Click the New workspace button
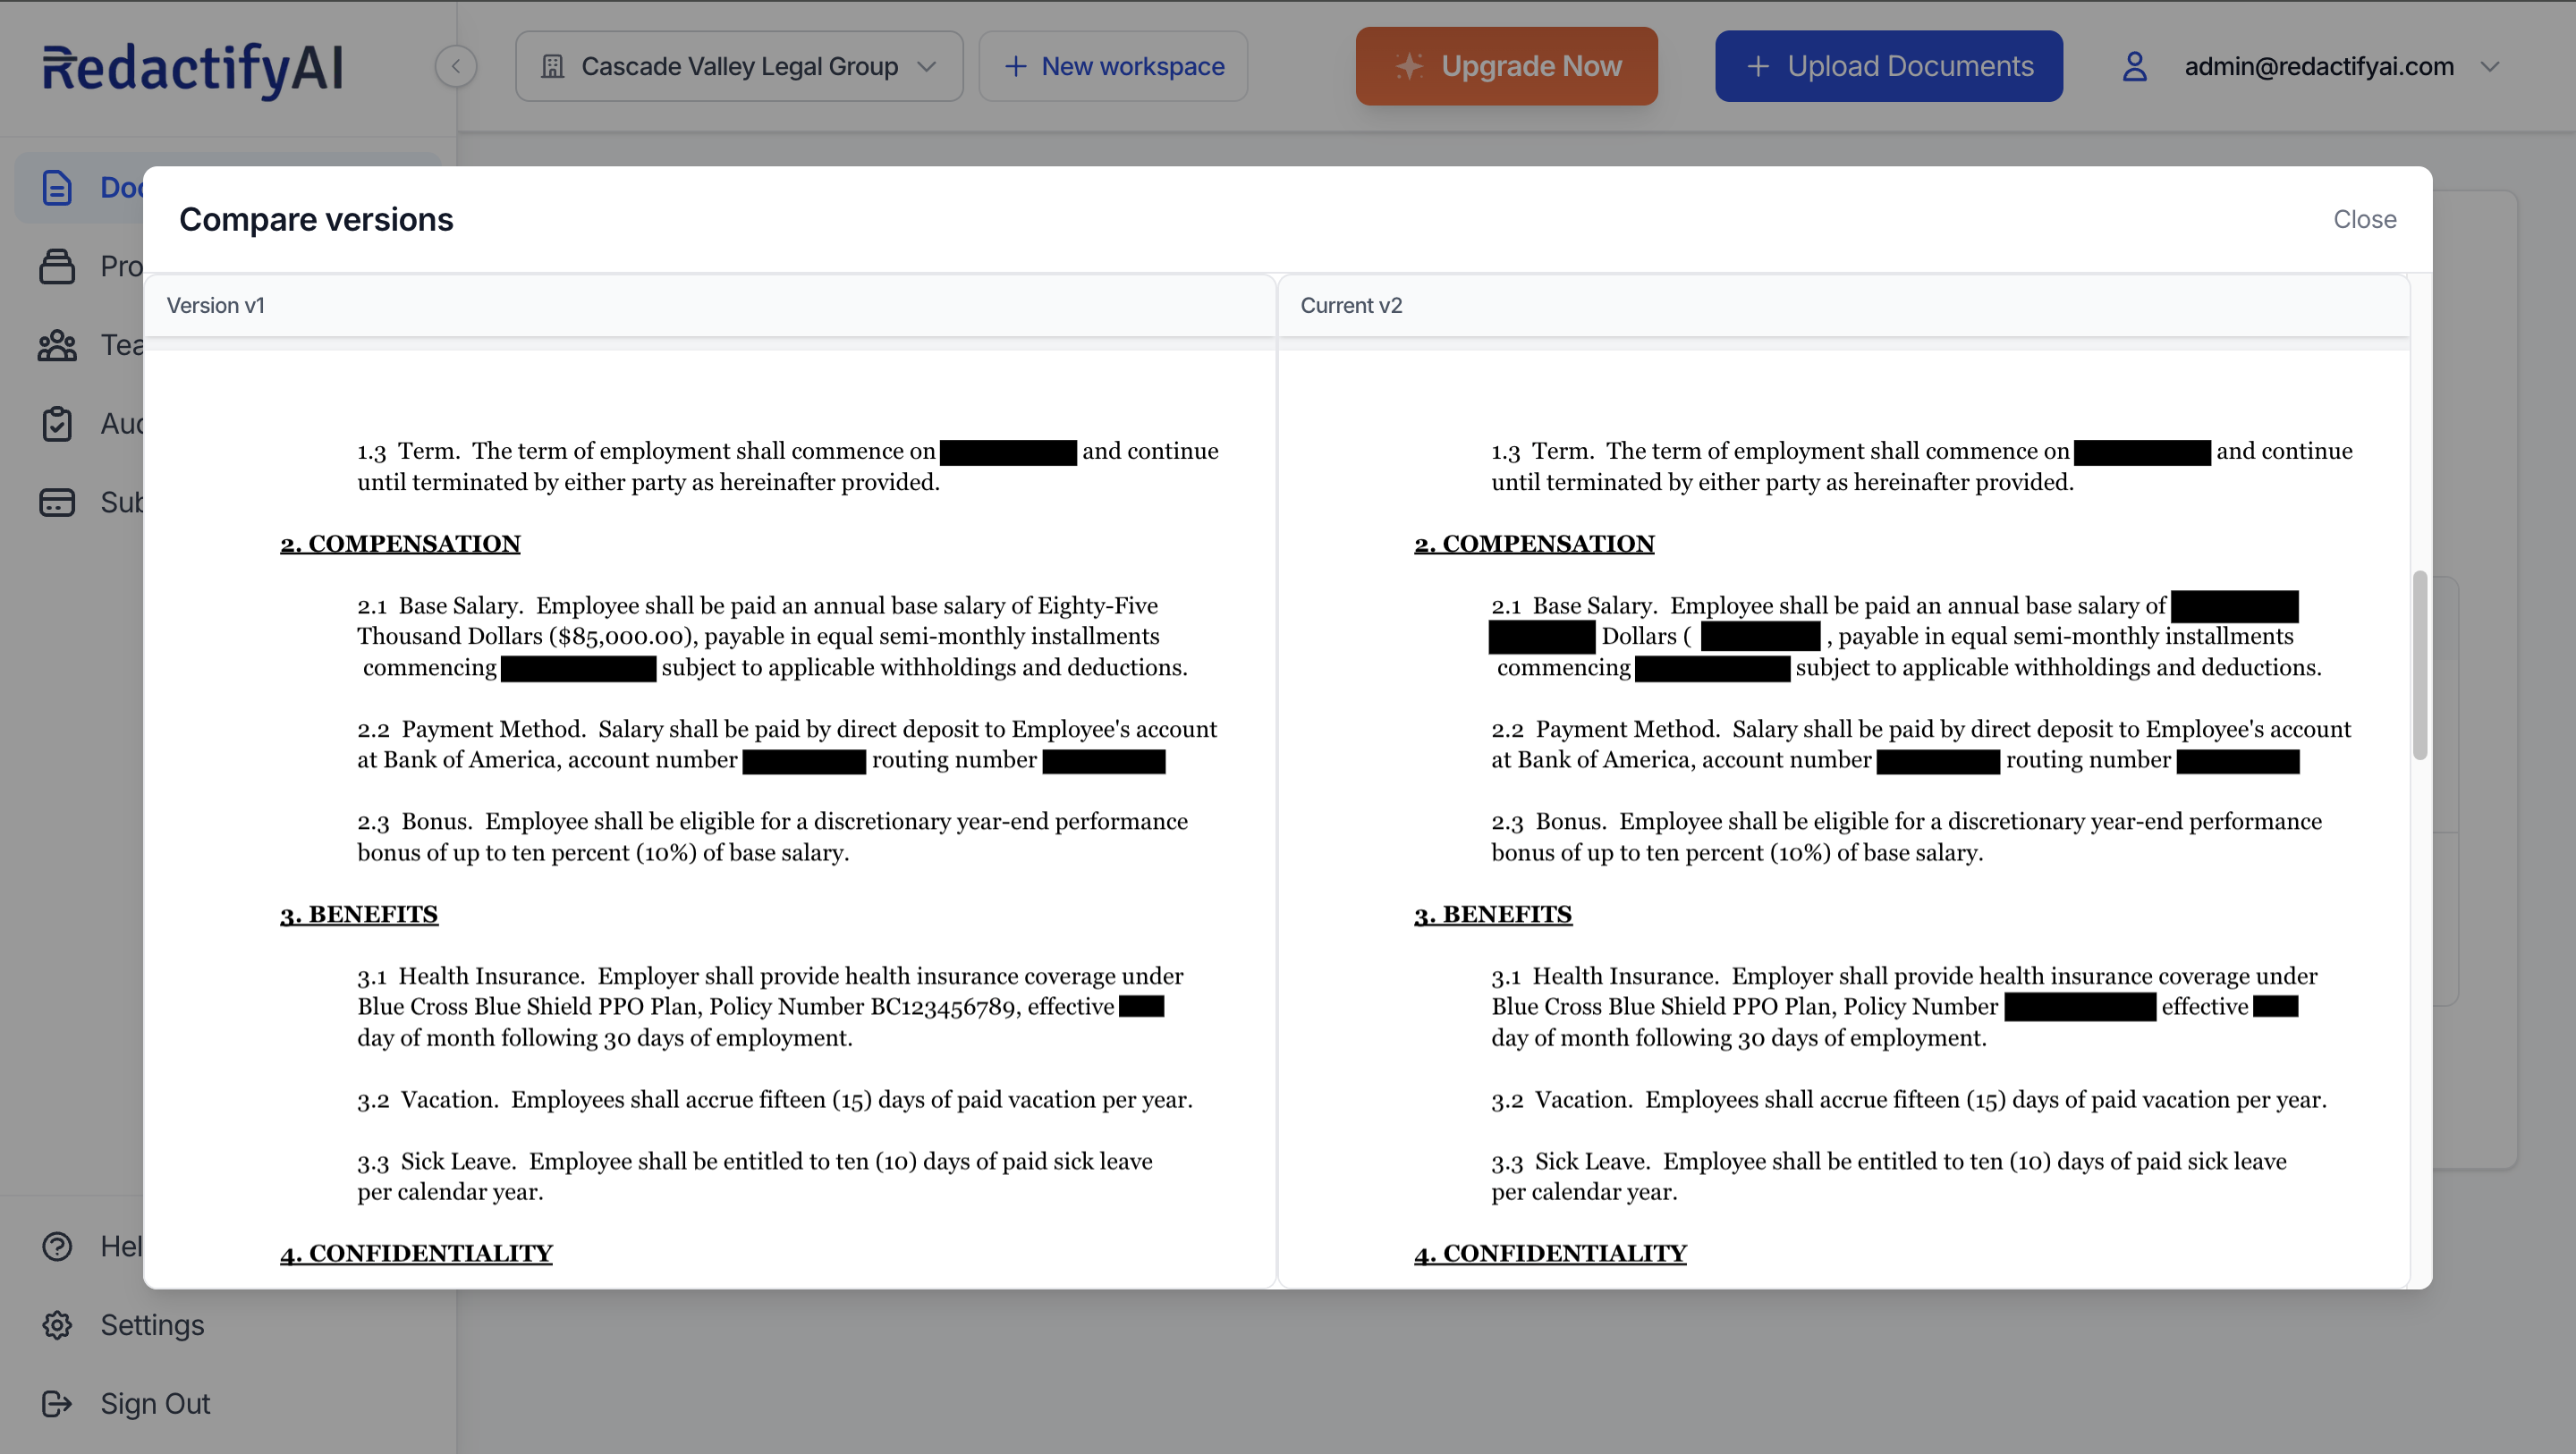This screenshot has height=1454, width=2576. coord(1113,67)
